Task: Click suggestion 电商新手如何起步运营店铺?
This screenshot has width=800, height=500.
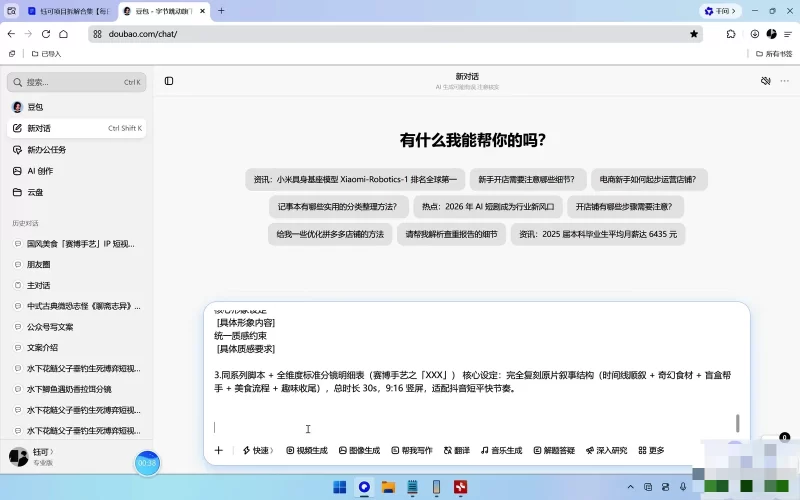Action: [649, 180]
